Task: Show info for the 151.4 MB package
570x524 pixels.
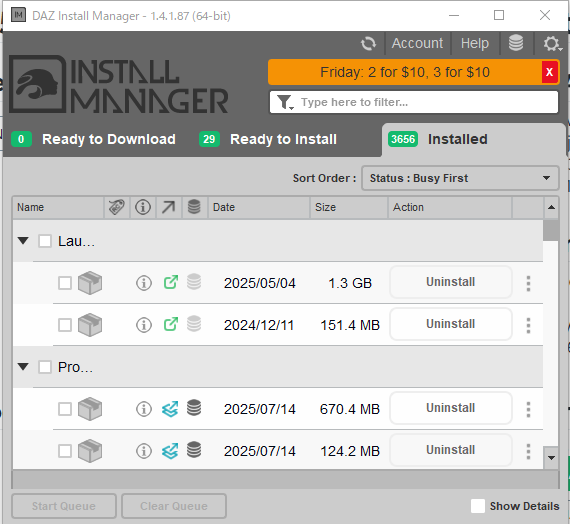Action: [144, 325]
